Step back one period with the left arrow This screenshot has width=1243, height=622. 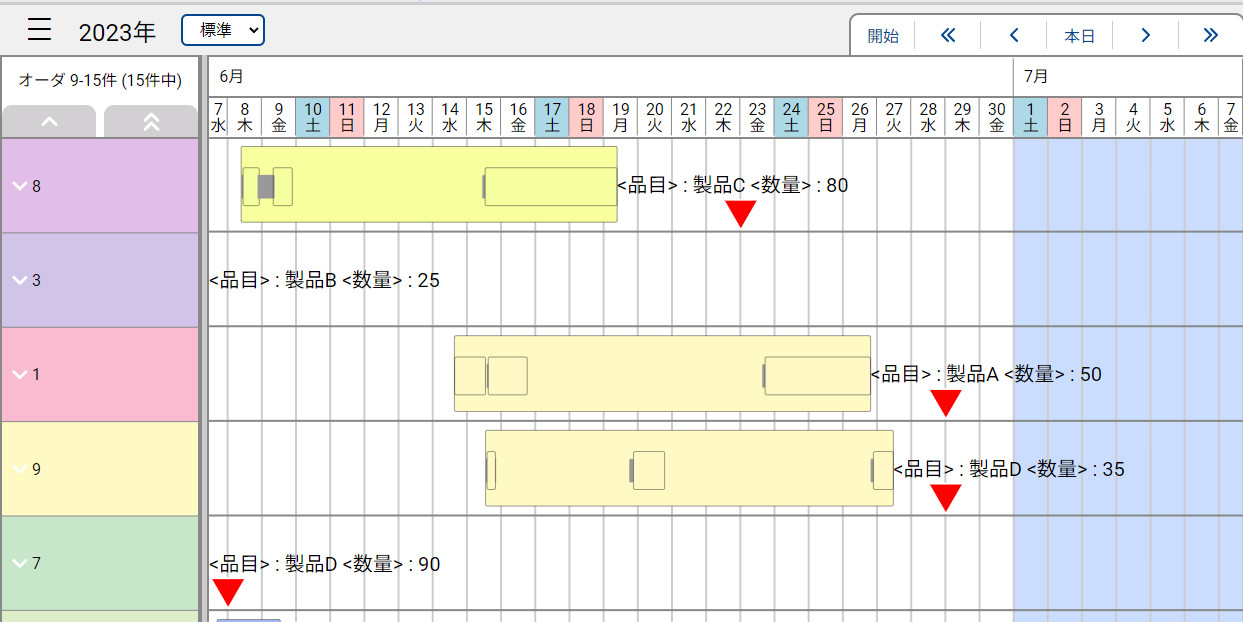(1013, 34)
